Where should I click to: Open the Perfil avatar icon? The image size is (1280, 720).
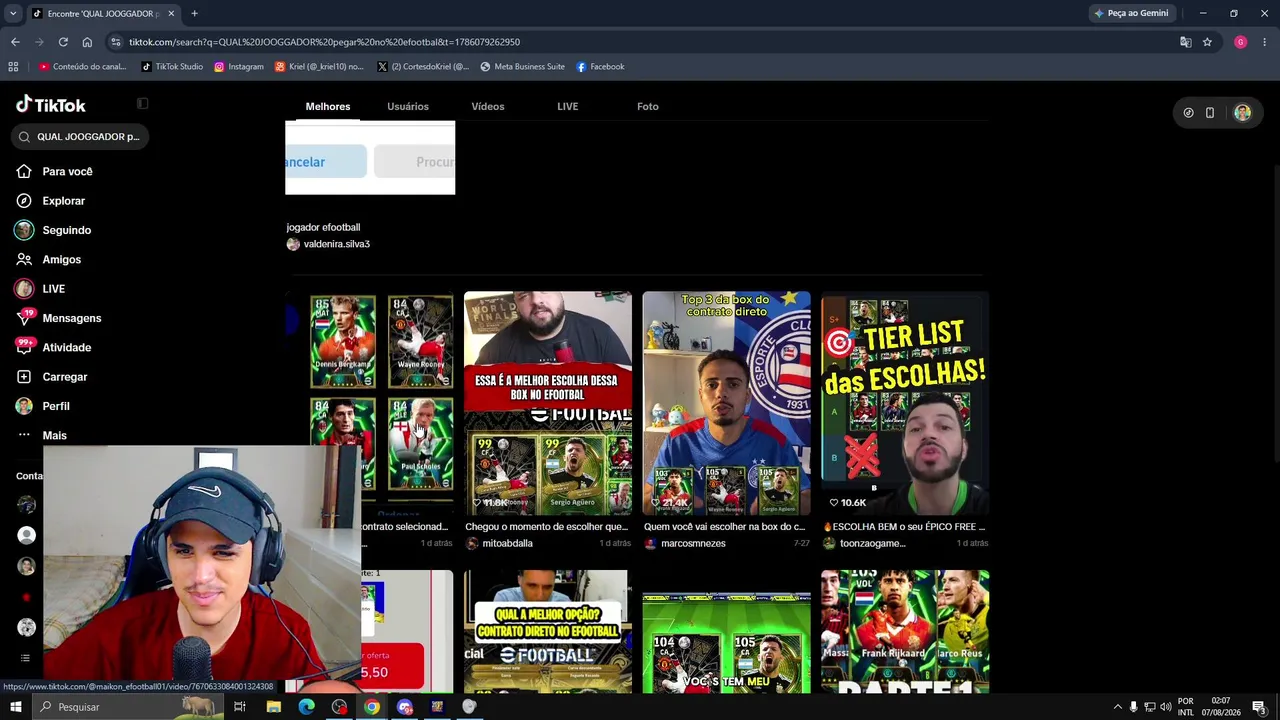click(24, 406)
